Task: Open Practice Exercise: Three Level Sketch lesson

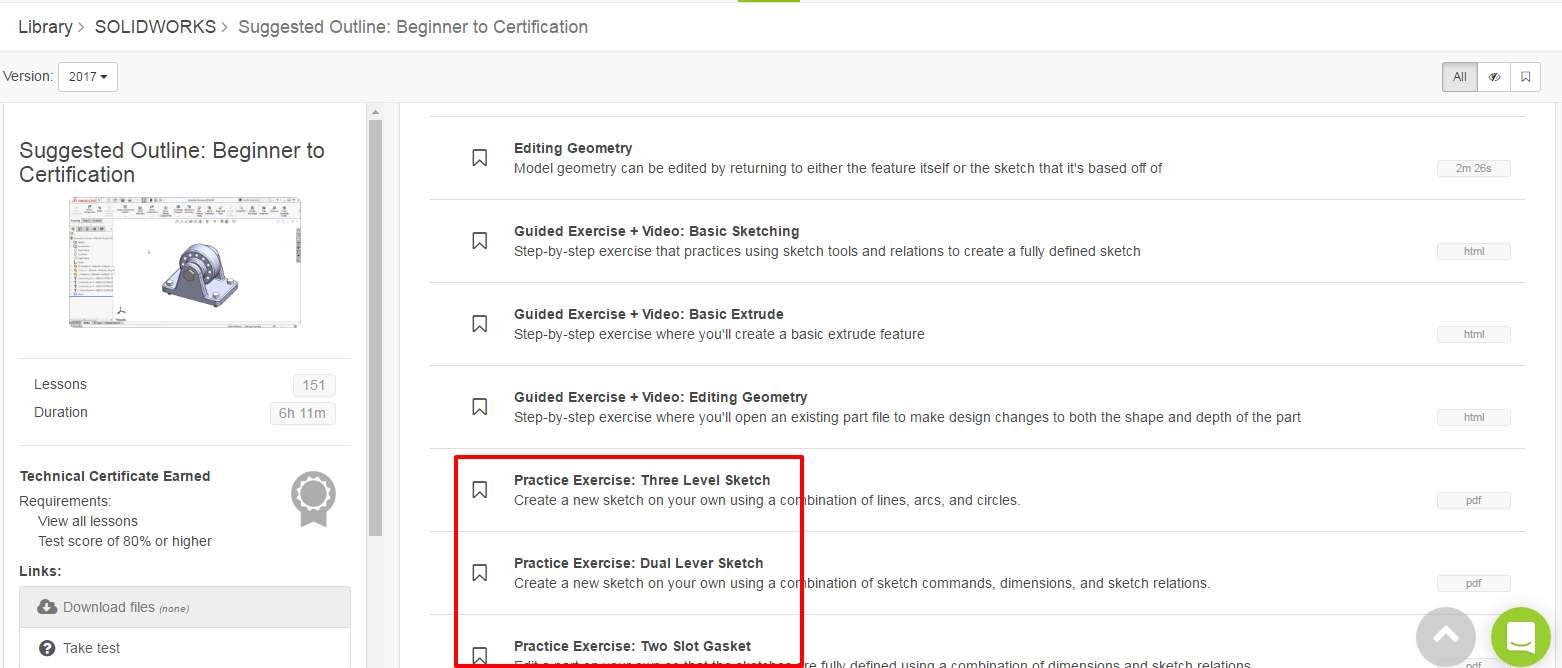Action: (642, 480)
